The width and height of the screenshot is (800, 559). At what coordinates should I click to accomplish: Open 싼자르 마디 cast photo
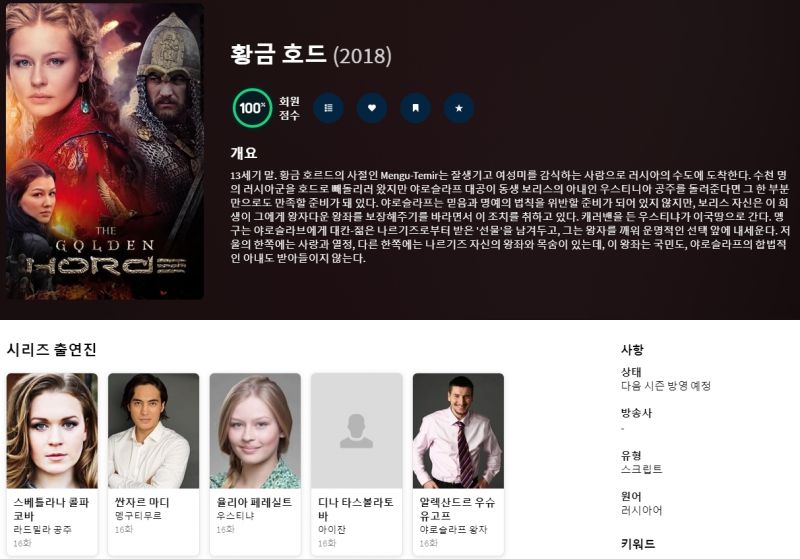(x=154, y=430)
